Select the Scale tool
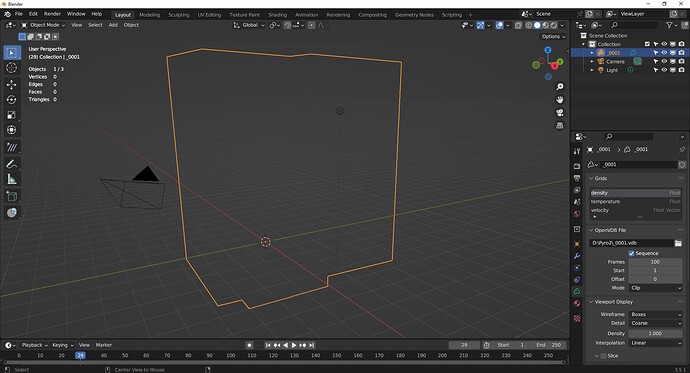The height and width of the screenshot is (373, 690). (12, 115)
